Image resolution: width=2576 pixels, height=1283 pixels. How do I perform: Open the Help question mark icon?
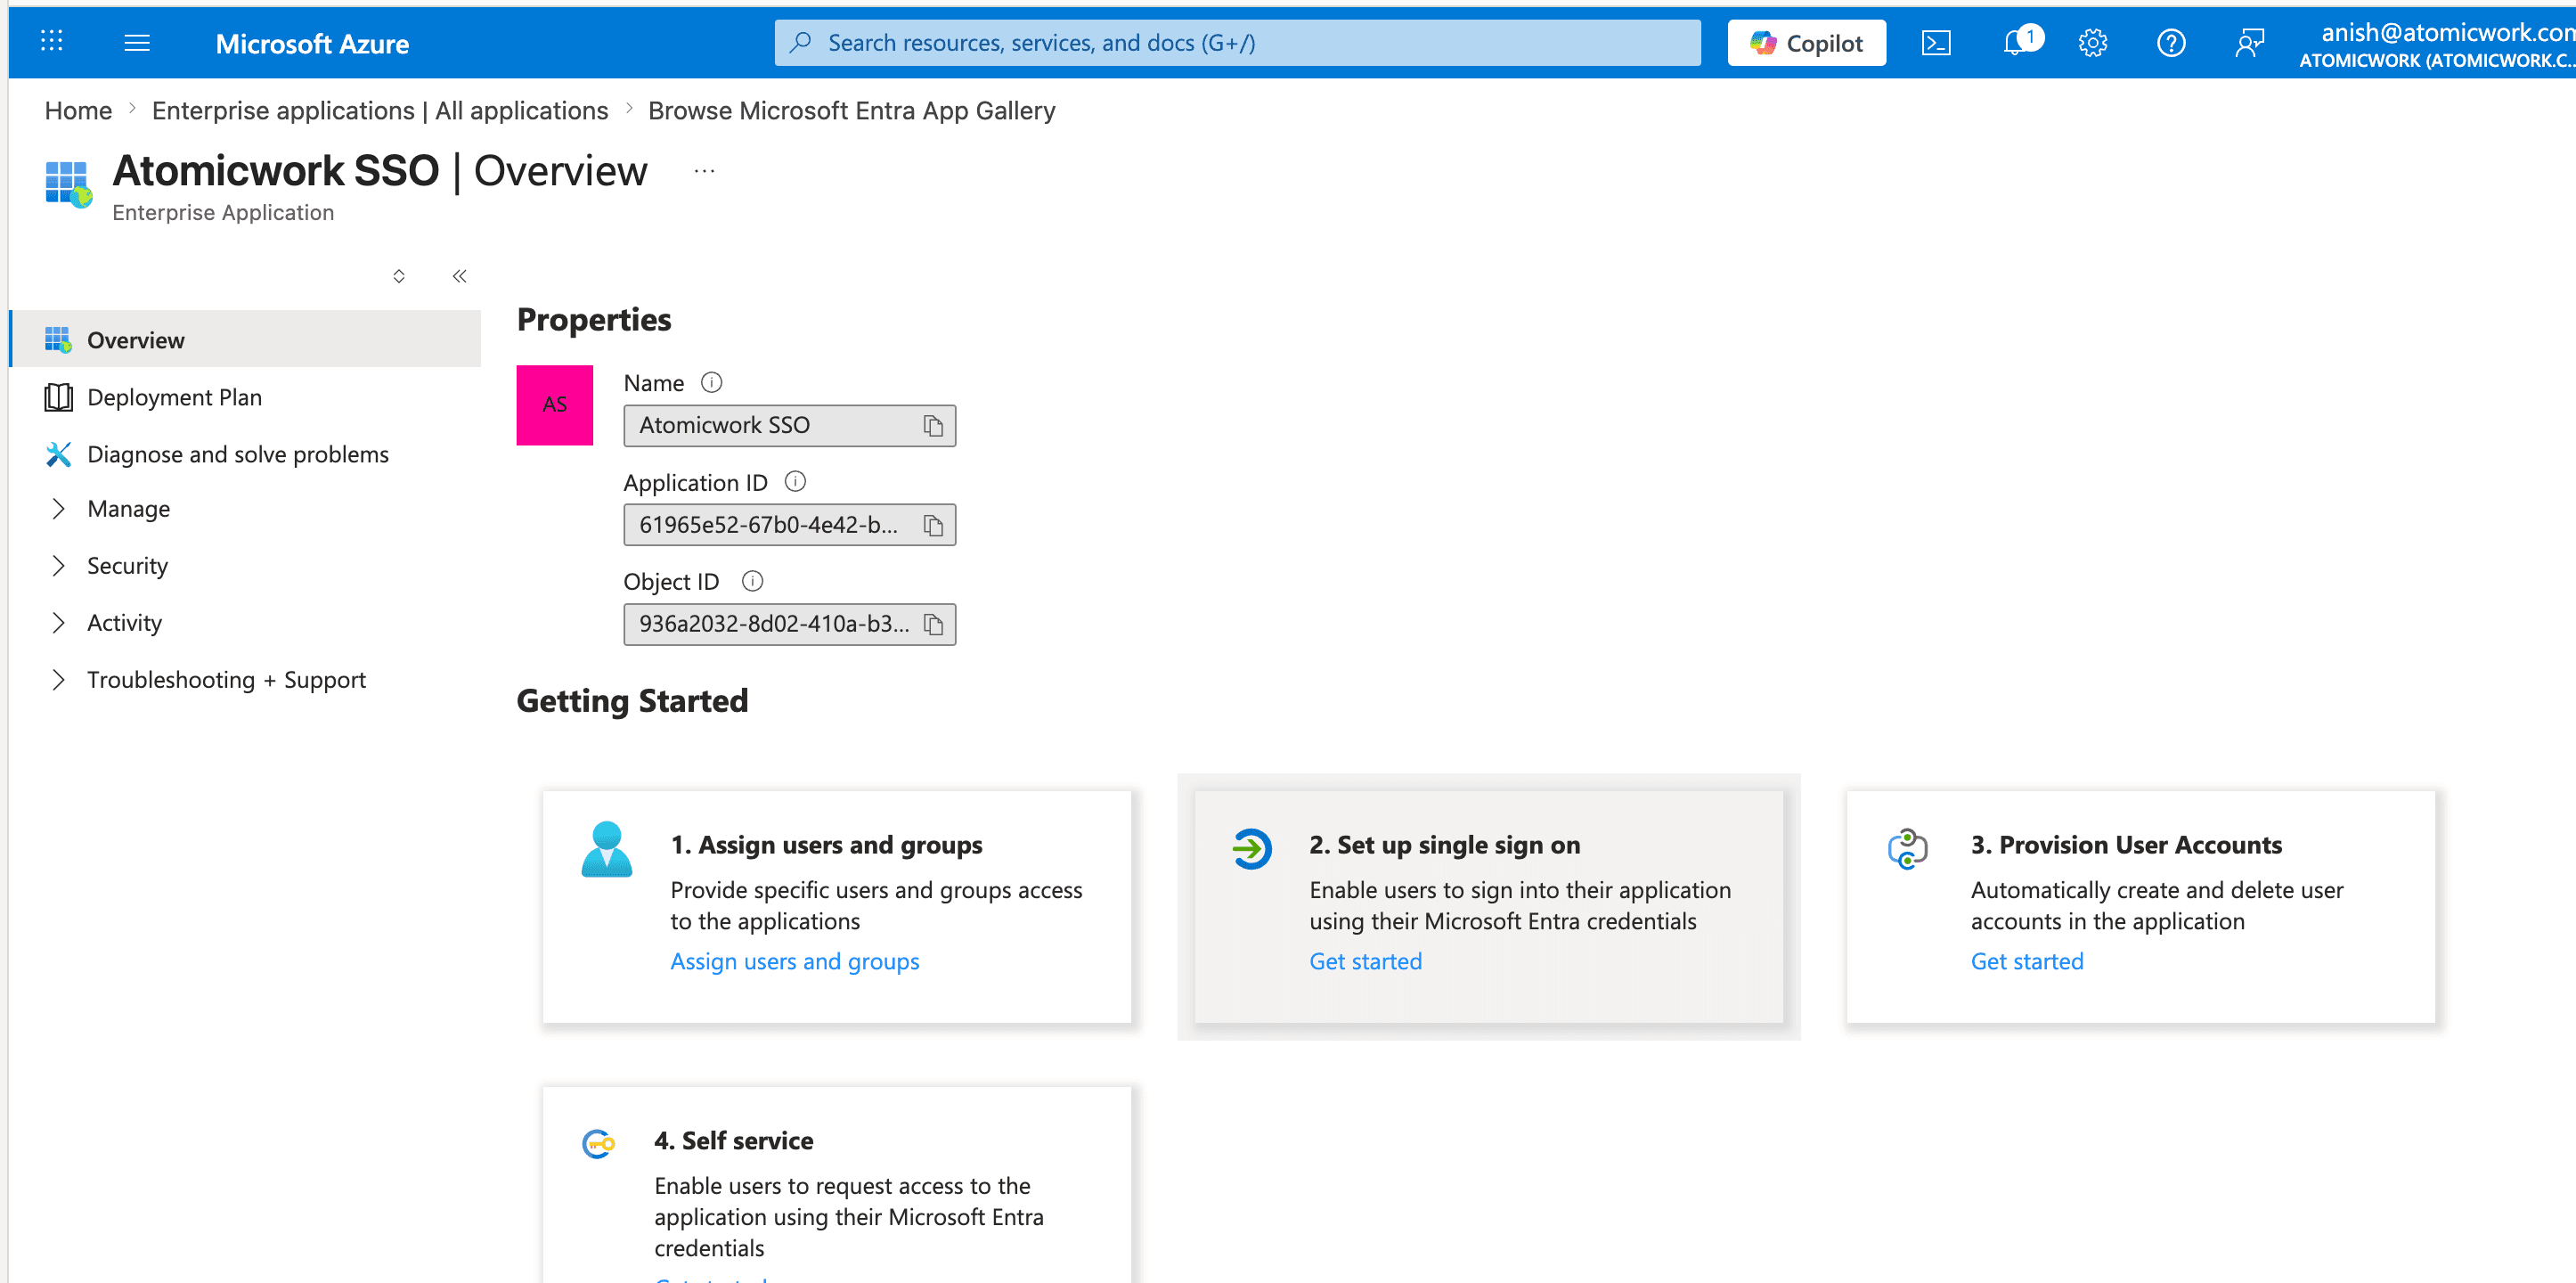(x=2171, y=43)
